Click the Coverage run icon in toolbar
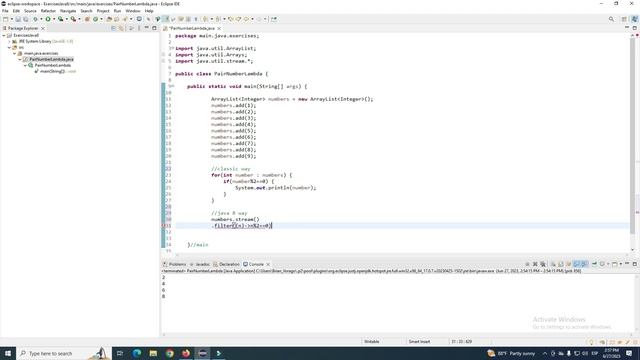Image resolution: width=640 pixels, height=360 pixels. tap(60, 19)
